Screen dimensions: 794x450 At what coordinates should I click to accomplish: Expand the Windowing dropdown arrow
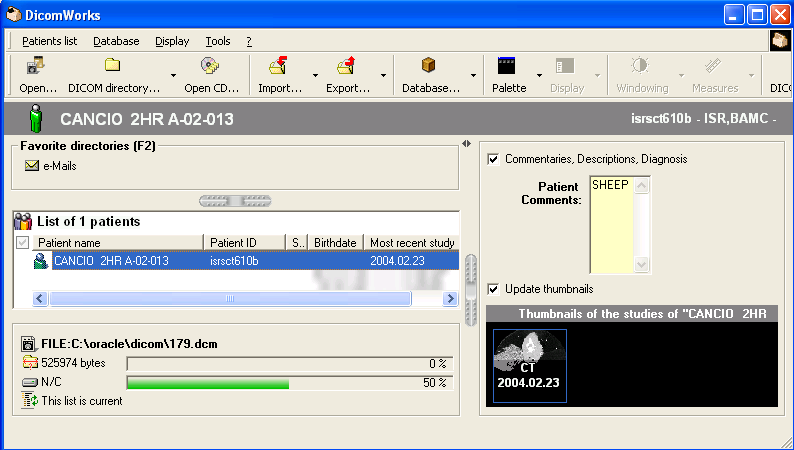(681, 75)
